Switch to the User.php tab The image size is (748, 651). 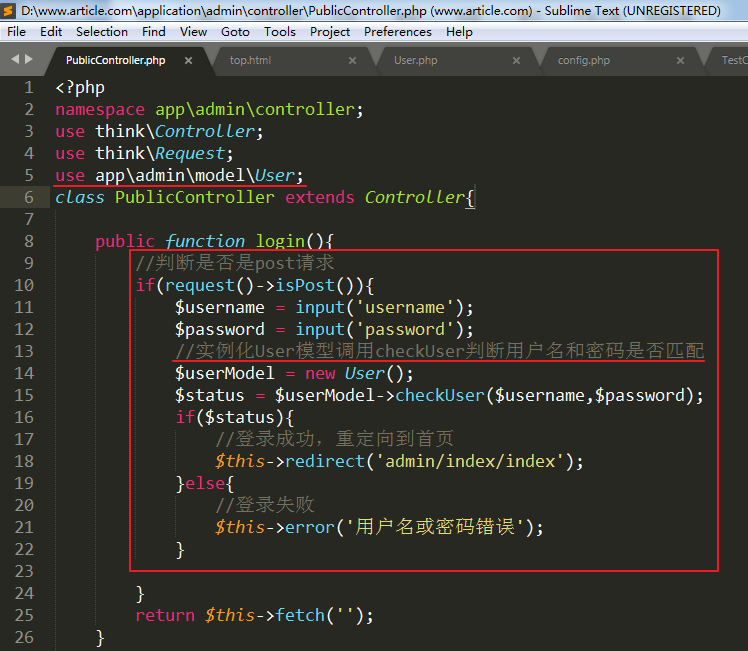(x=415, y=61)
